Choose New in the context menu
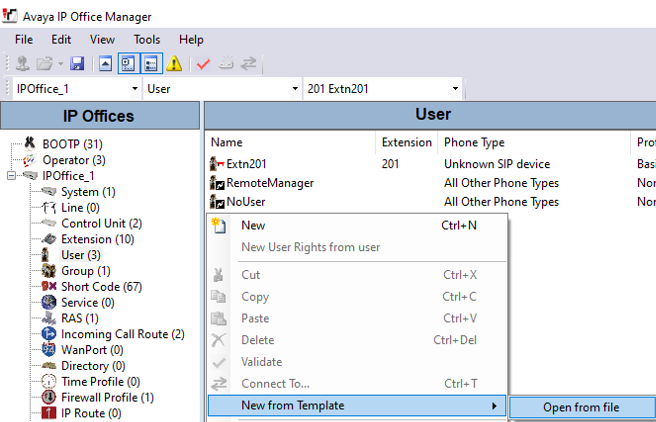The height and width of the screenshot is (422, 656). tap(357, 225)
